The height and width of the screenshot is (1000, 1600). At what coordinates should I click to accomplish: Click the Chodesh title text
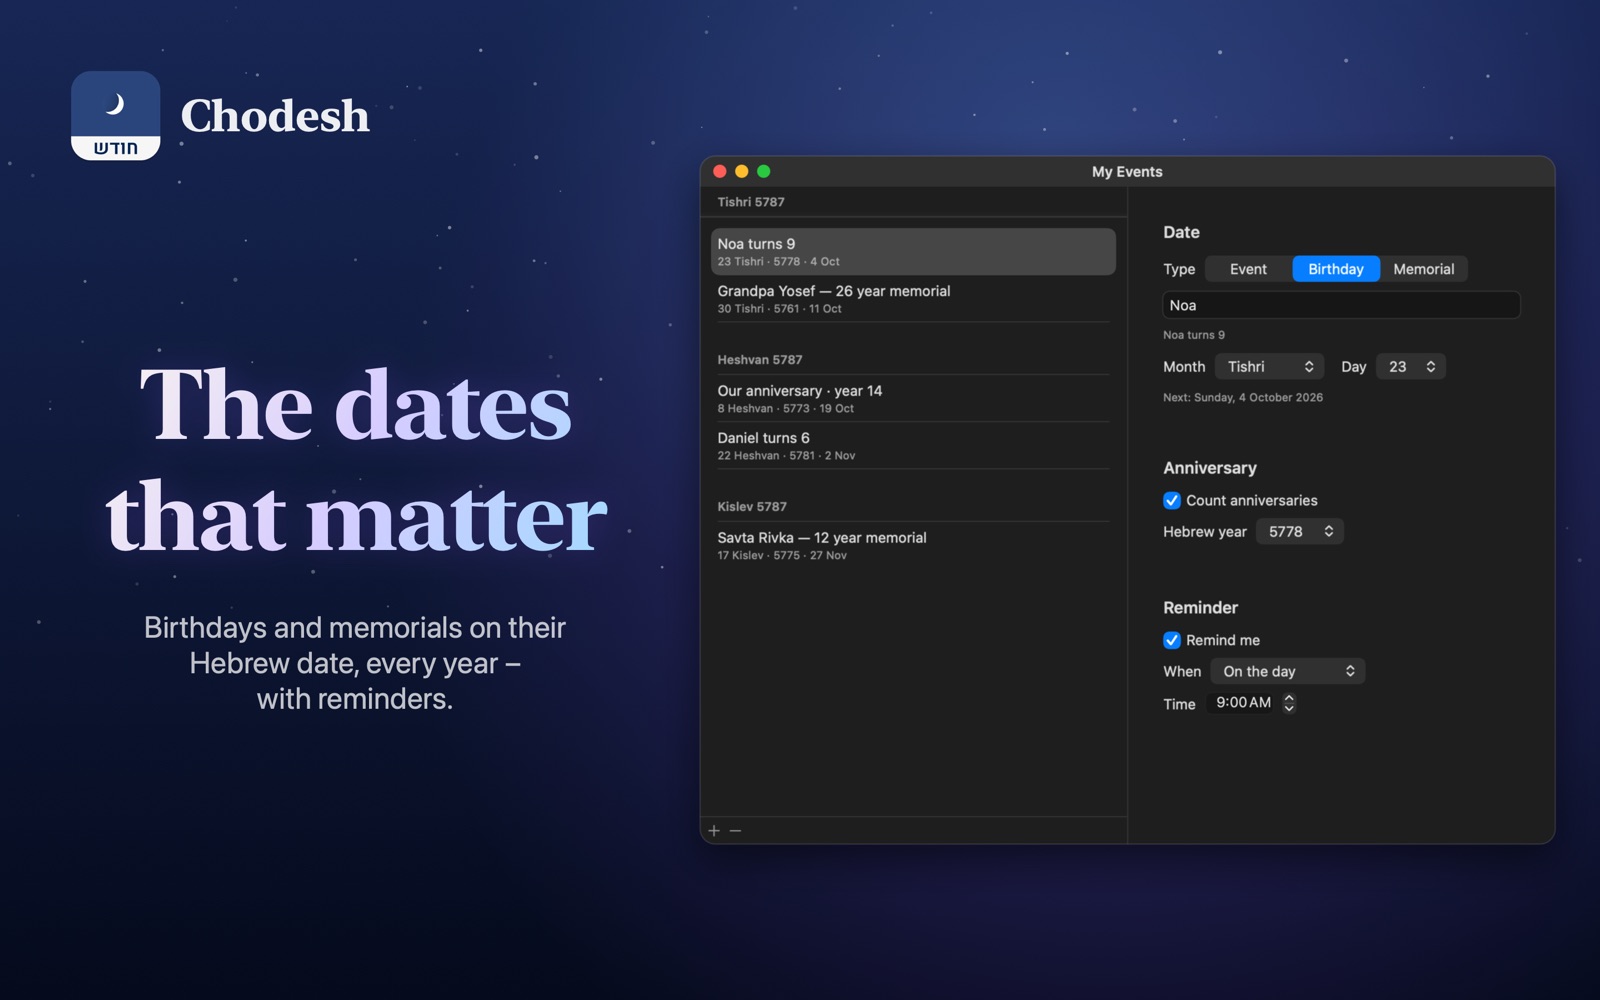click(x=275, y=116)
